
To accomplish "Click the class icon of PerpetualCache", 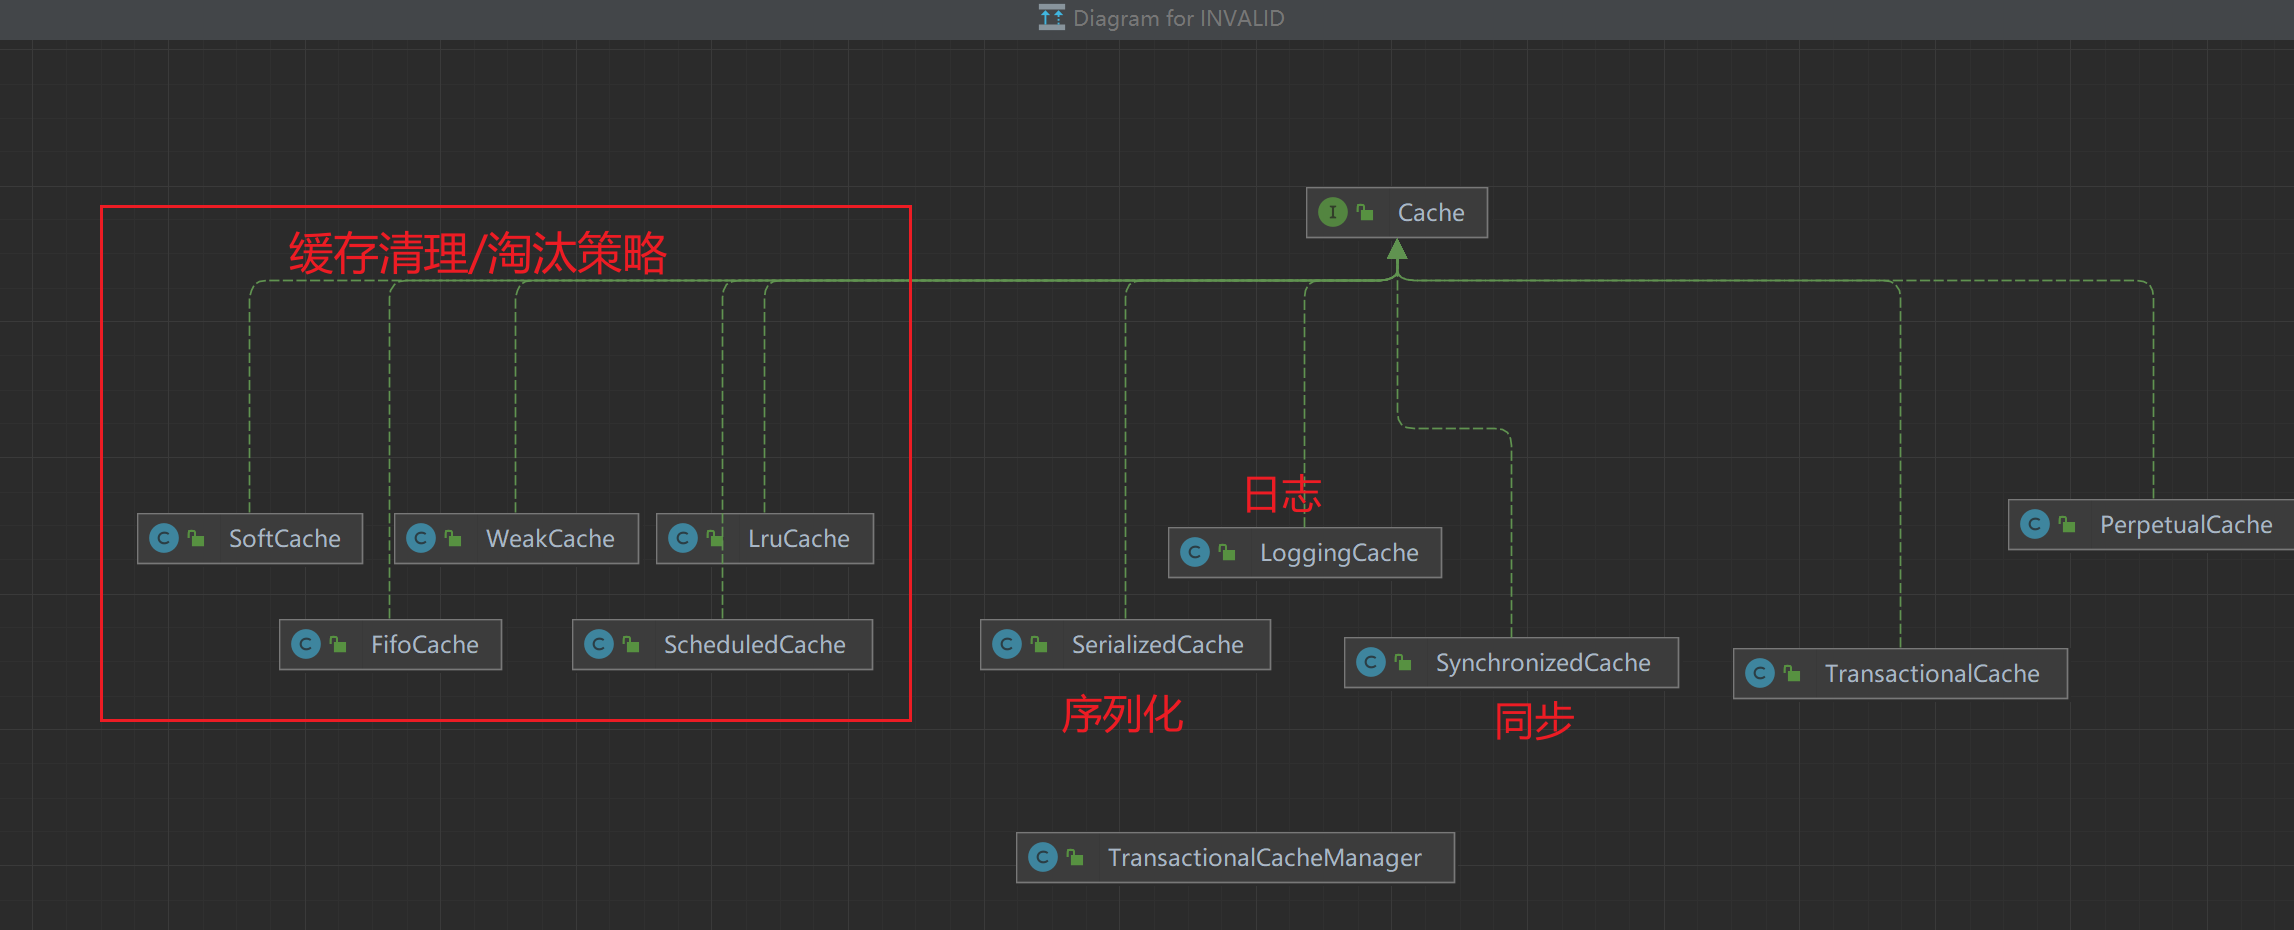I will coord(2035,524).
